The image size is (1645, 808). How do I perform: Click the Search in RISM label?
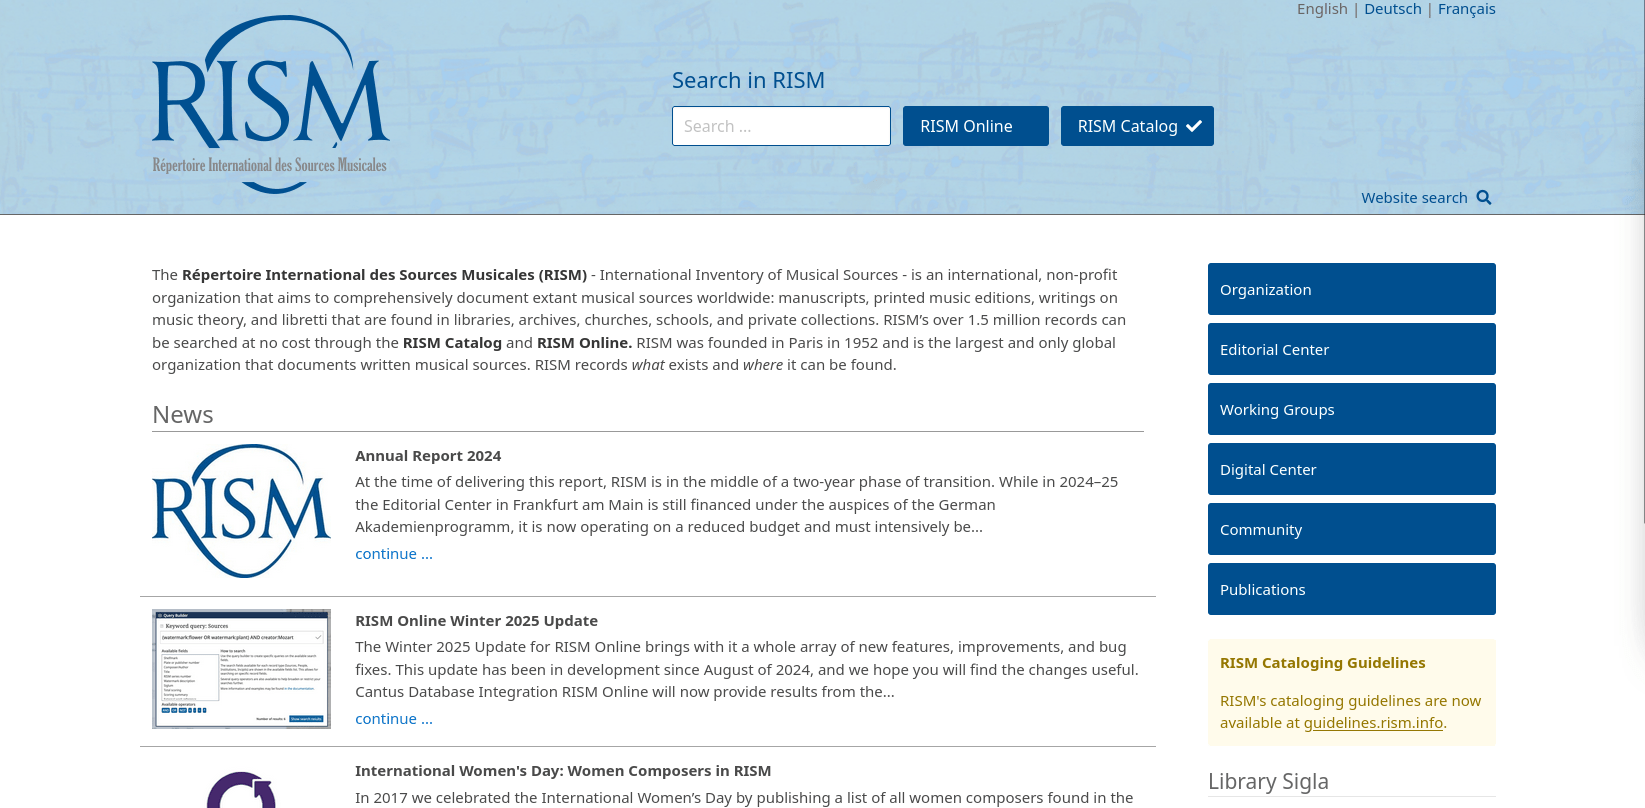[748, 80]
